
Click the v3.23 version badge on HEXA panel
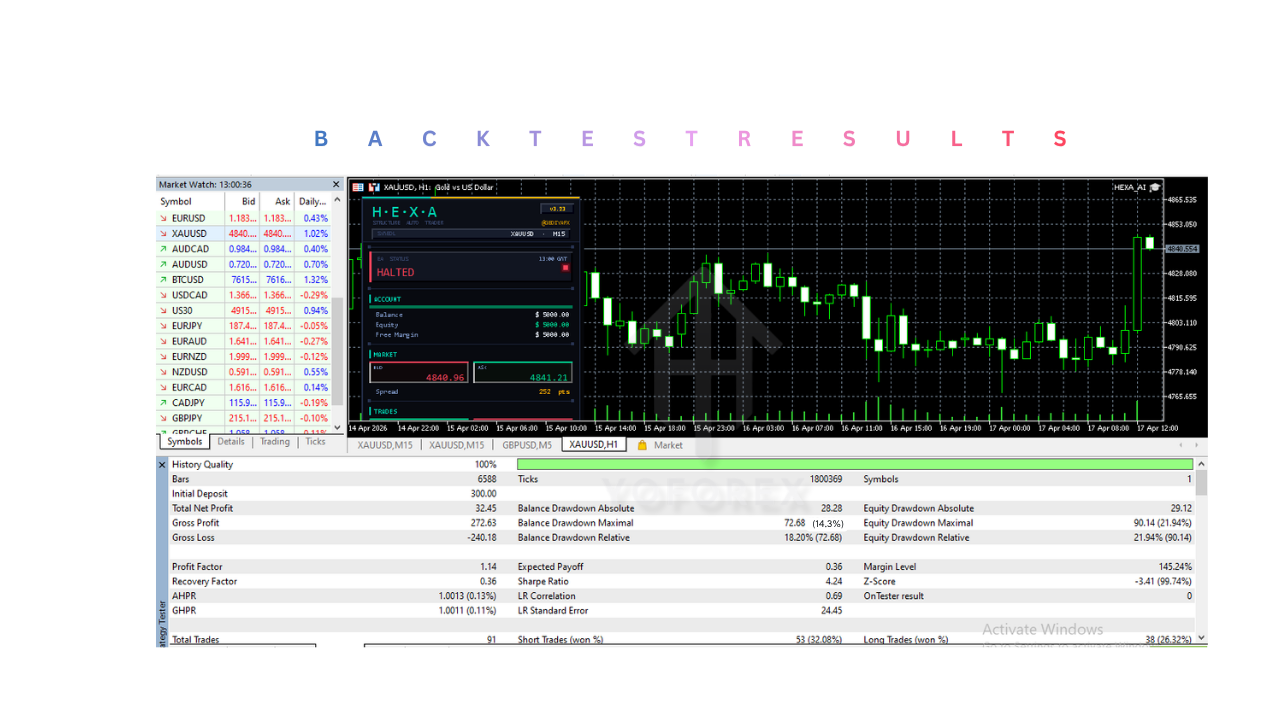point(556,209)
